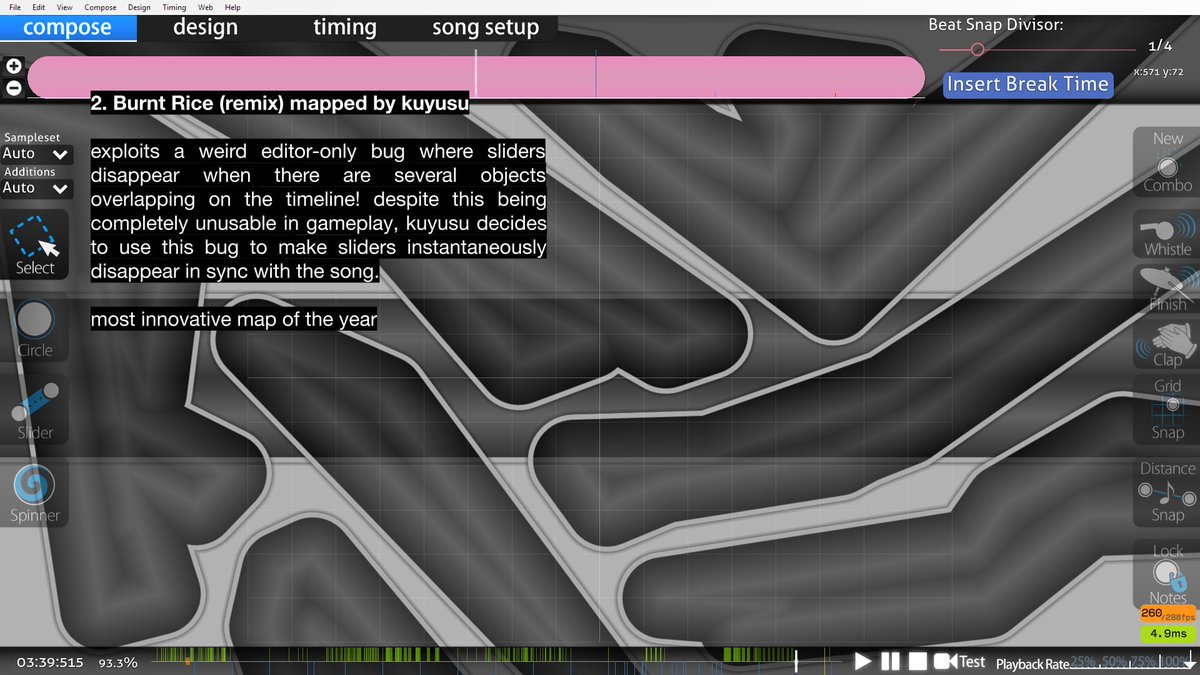
Task: Open the Additions Auto dropdown
Action: point(36,188)
